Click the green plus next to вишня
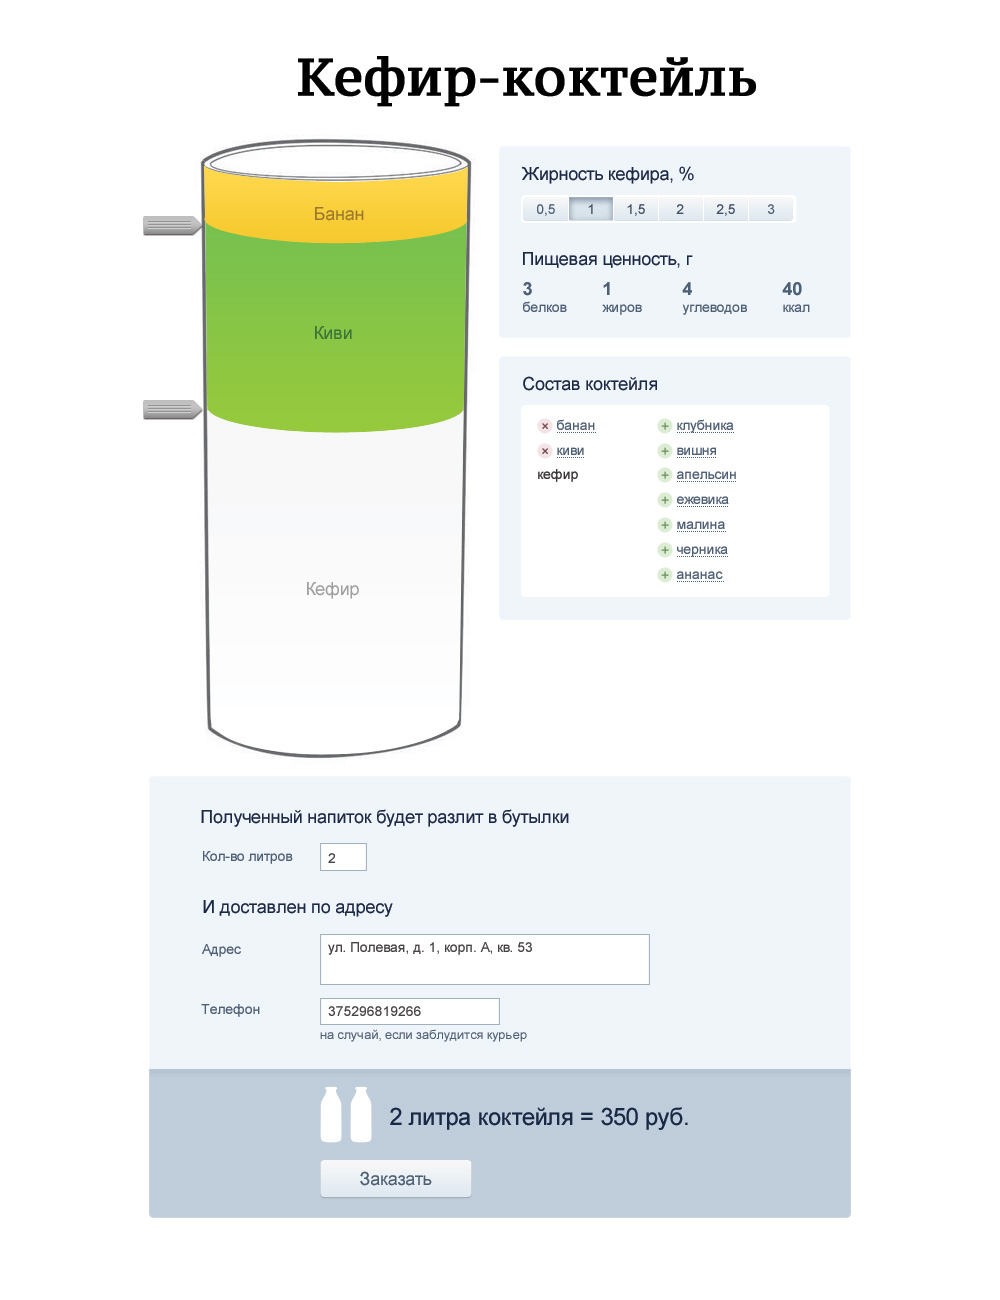The width and height of the screenshot is (1000, 1300). 665,451
